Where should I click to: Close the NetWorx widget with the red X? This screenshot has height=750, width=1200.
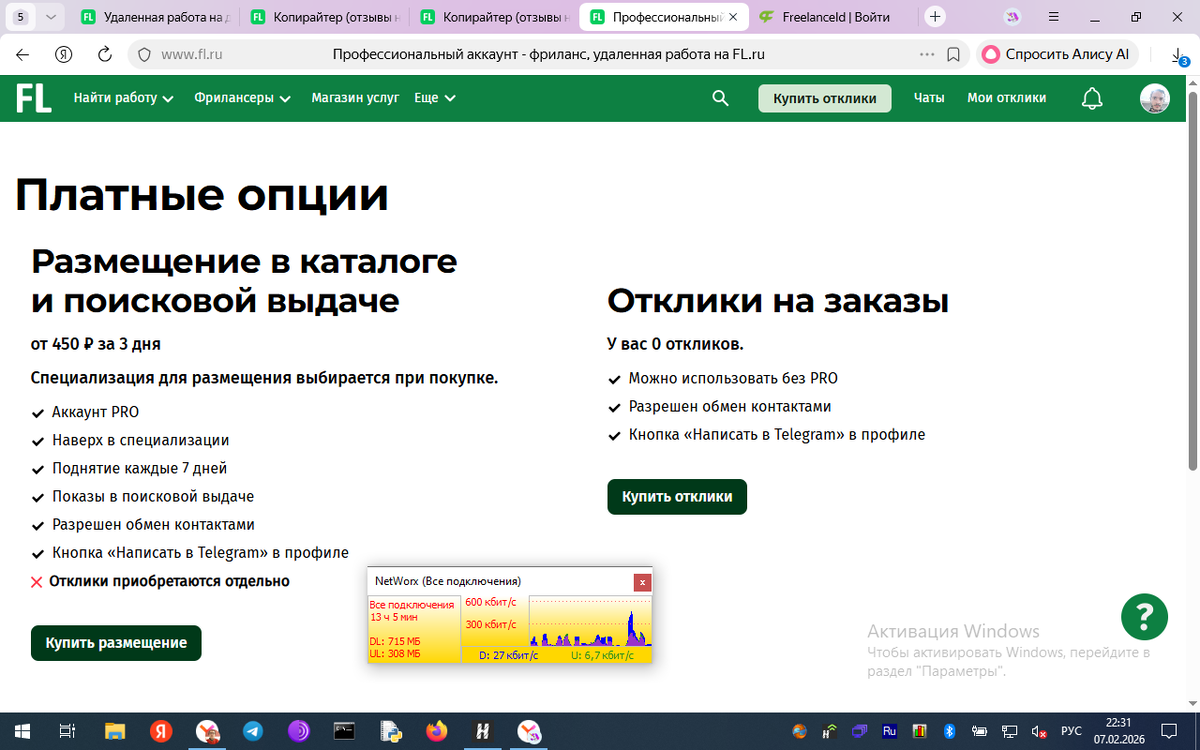[643, 581]
